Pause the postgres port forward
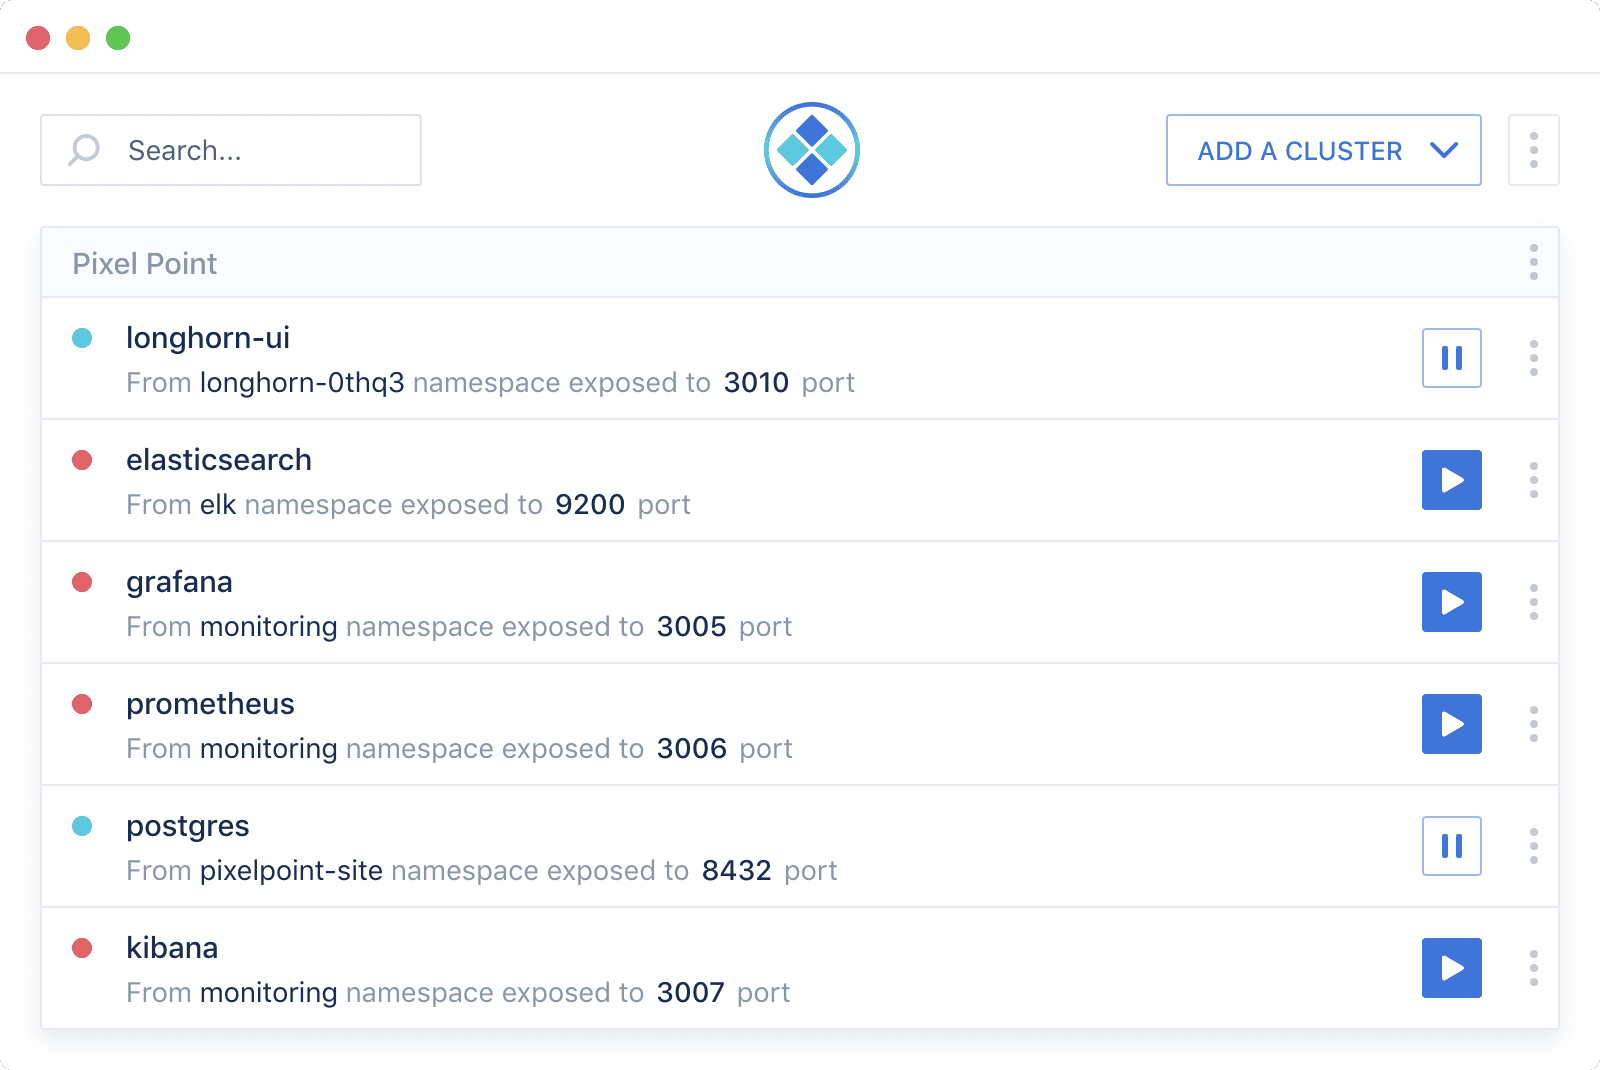1600x1070 pixels. click(x=1451, y=846)
